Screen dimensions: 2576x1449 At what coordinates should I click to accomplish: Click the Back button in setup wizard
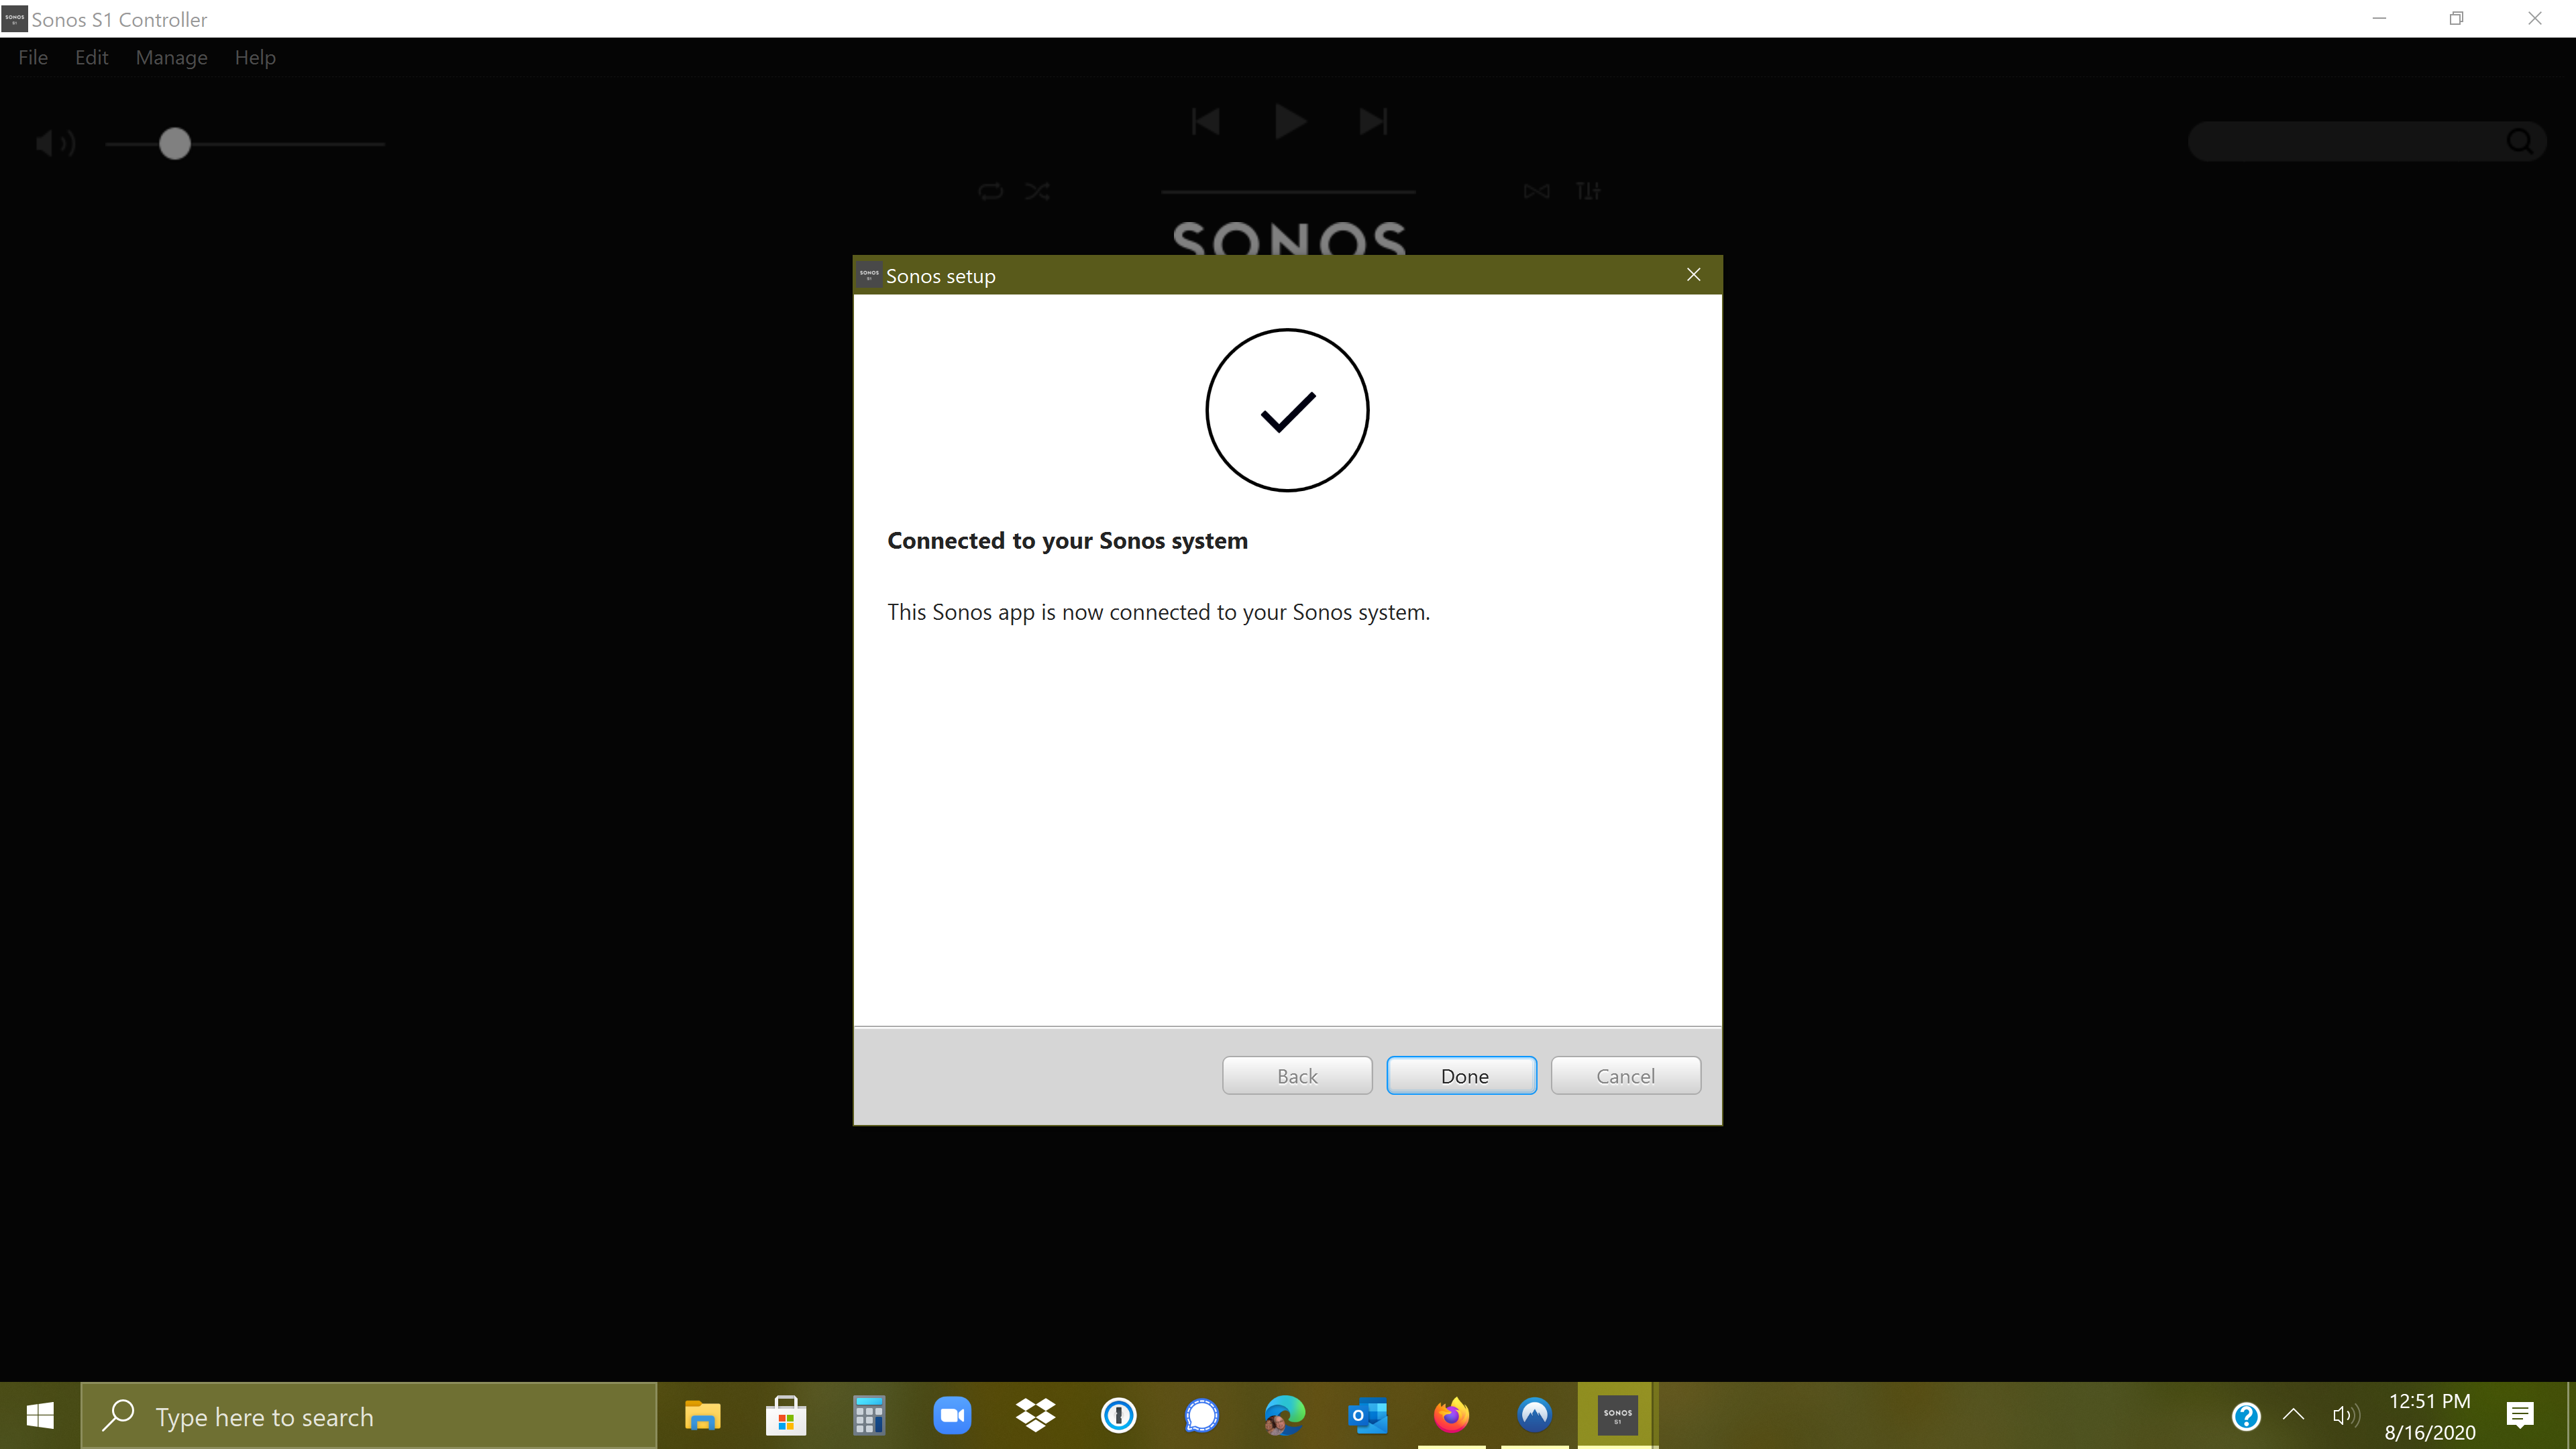point(1299,1076)
